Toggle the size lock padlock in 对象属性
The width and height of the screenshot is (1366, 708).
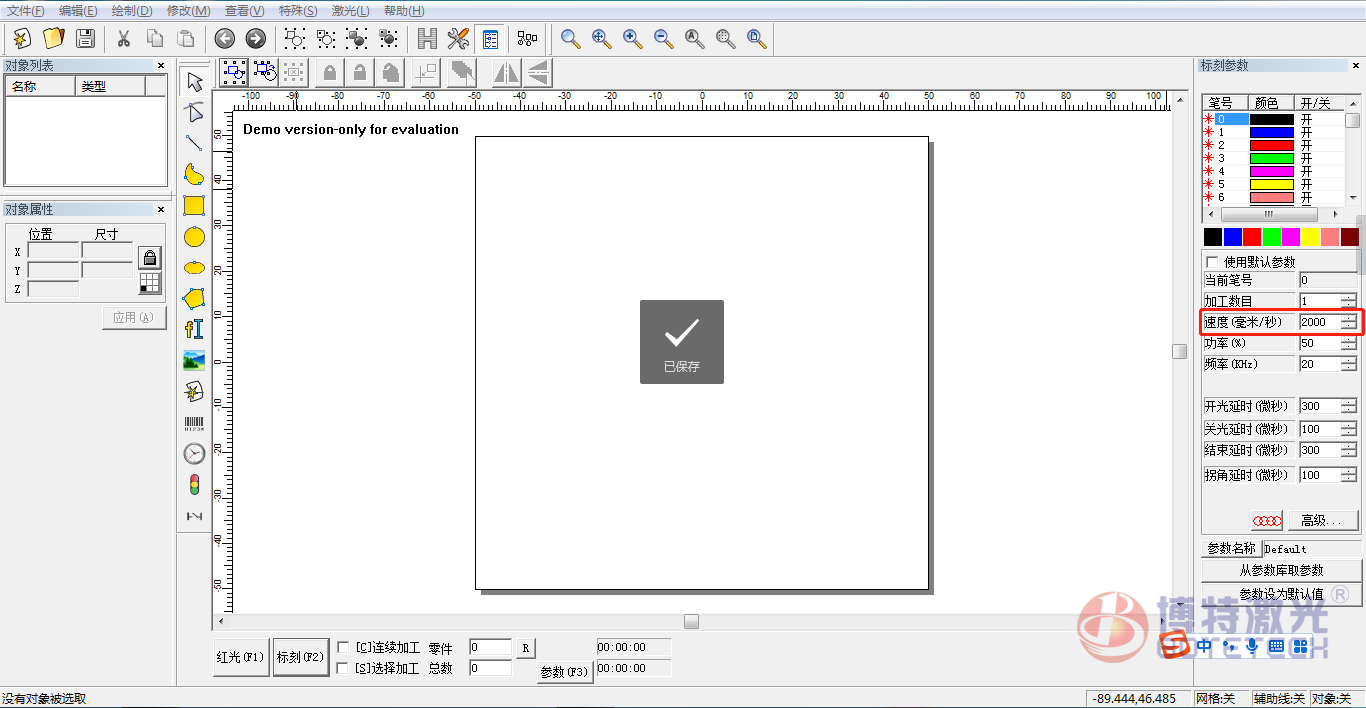coord(149,257)
